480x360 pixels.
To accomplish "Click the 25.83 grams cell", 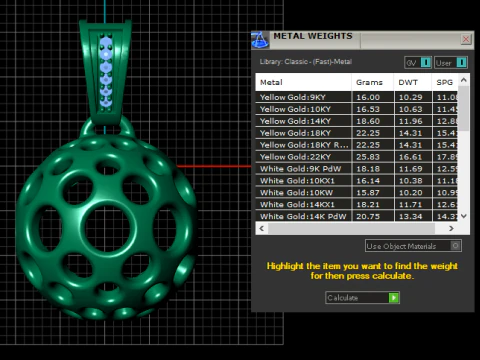I will [x=373, y=157].
